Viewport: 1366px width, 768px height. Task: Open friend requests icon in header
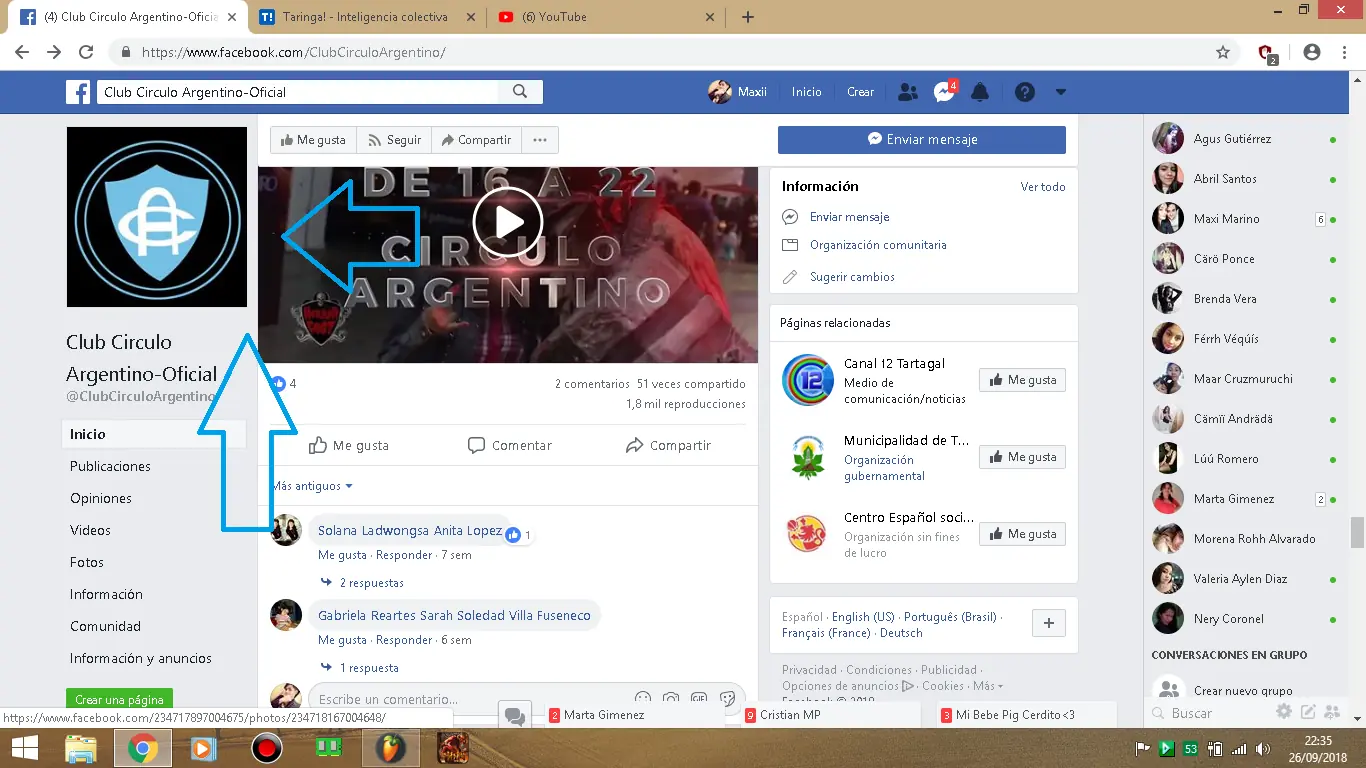(908, 92)
